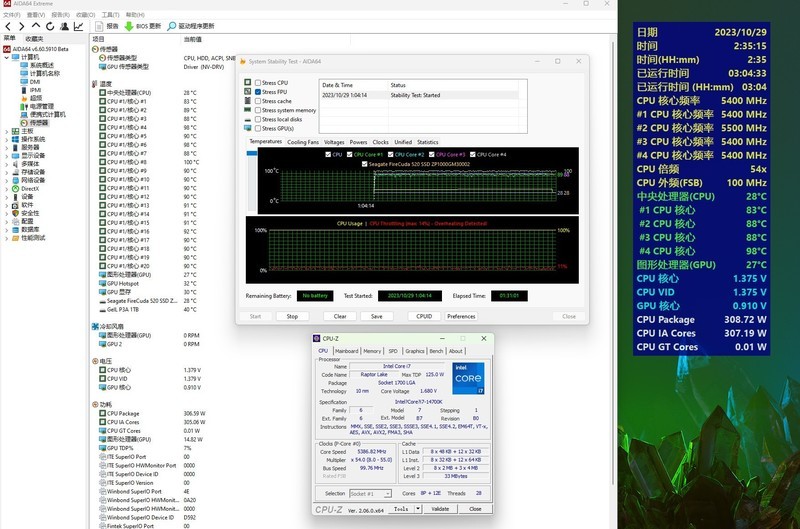This screenshot has height=529, width=800.
Task: Click the 安全性 shield icon in the tree
Action: point(15,213)
